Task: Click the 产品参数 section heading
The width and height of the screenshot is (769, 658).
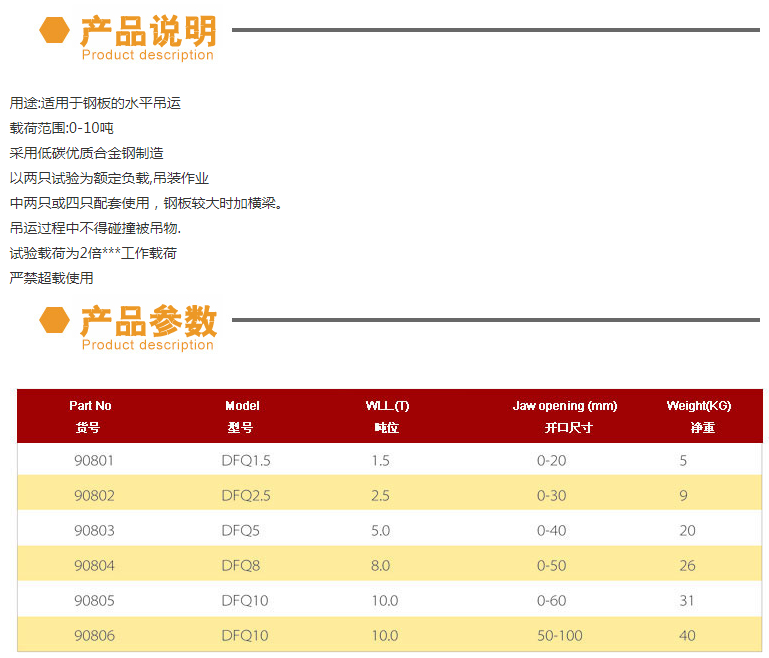Action: pyautogui.click(x=148, y=321)
